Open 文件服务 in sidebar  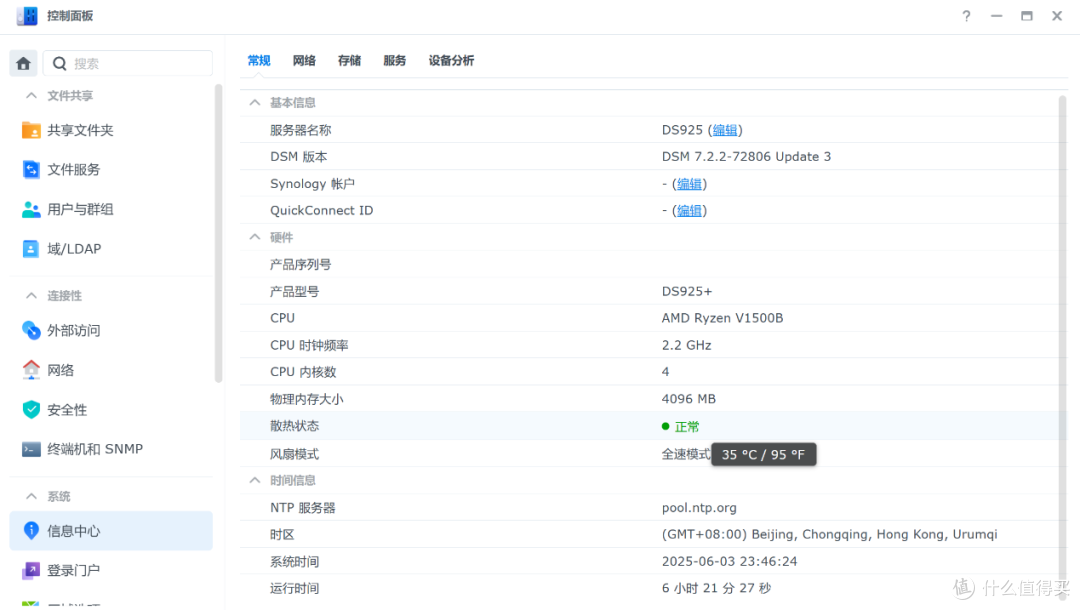pos(73,169)
